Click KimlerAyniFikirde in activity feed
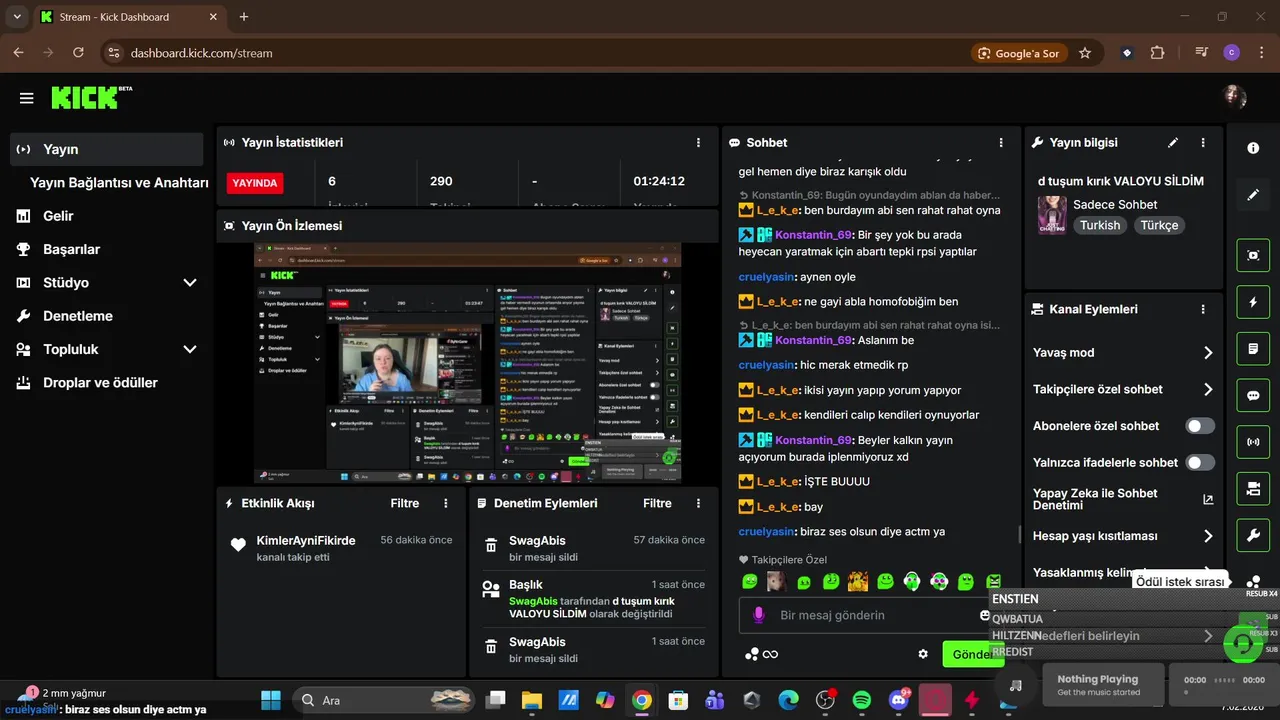Image resolution: width=1280 pixels, height=720 pixels. pos(306,540)
